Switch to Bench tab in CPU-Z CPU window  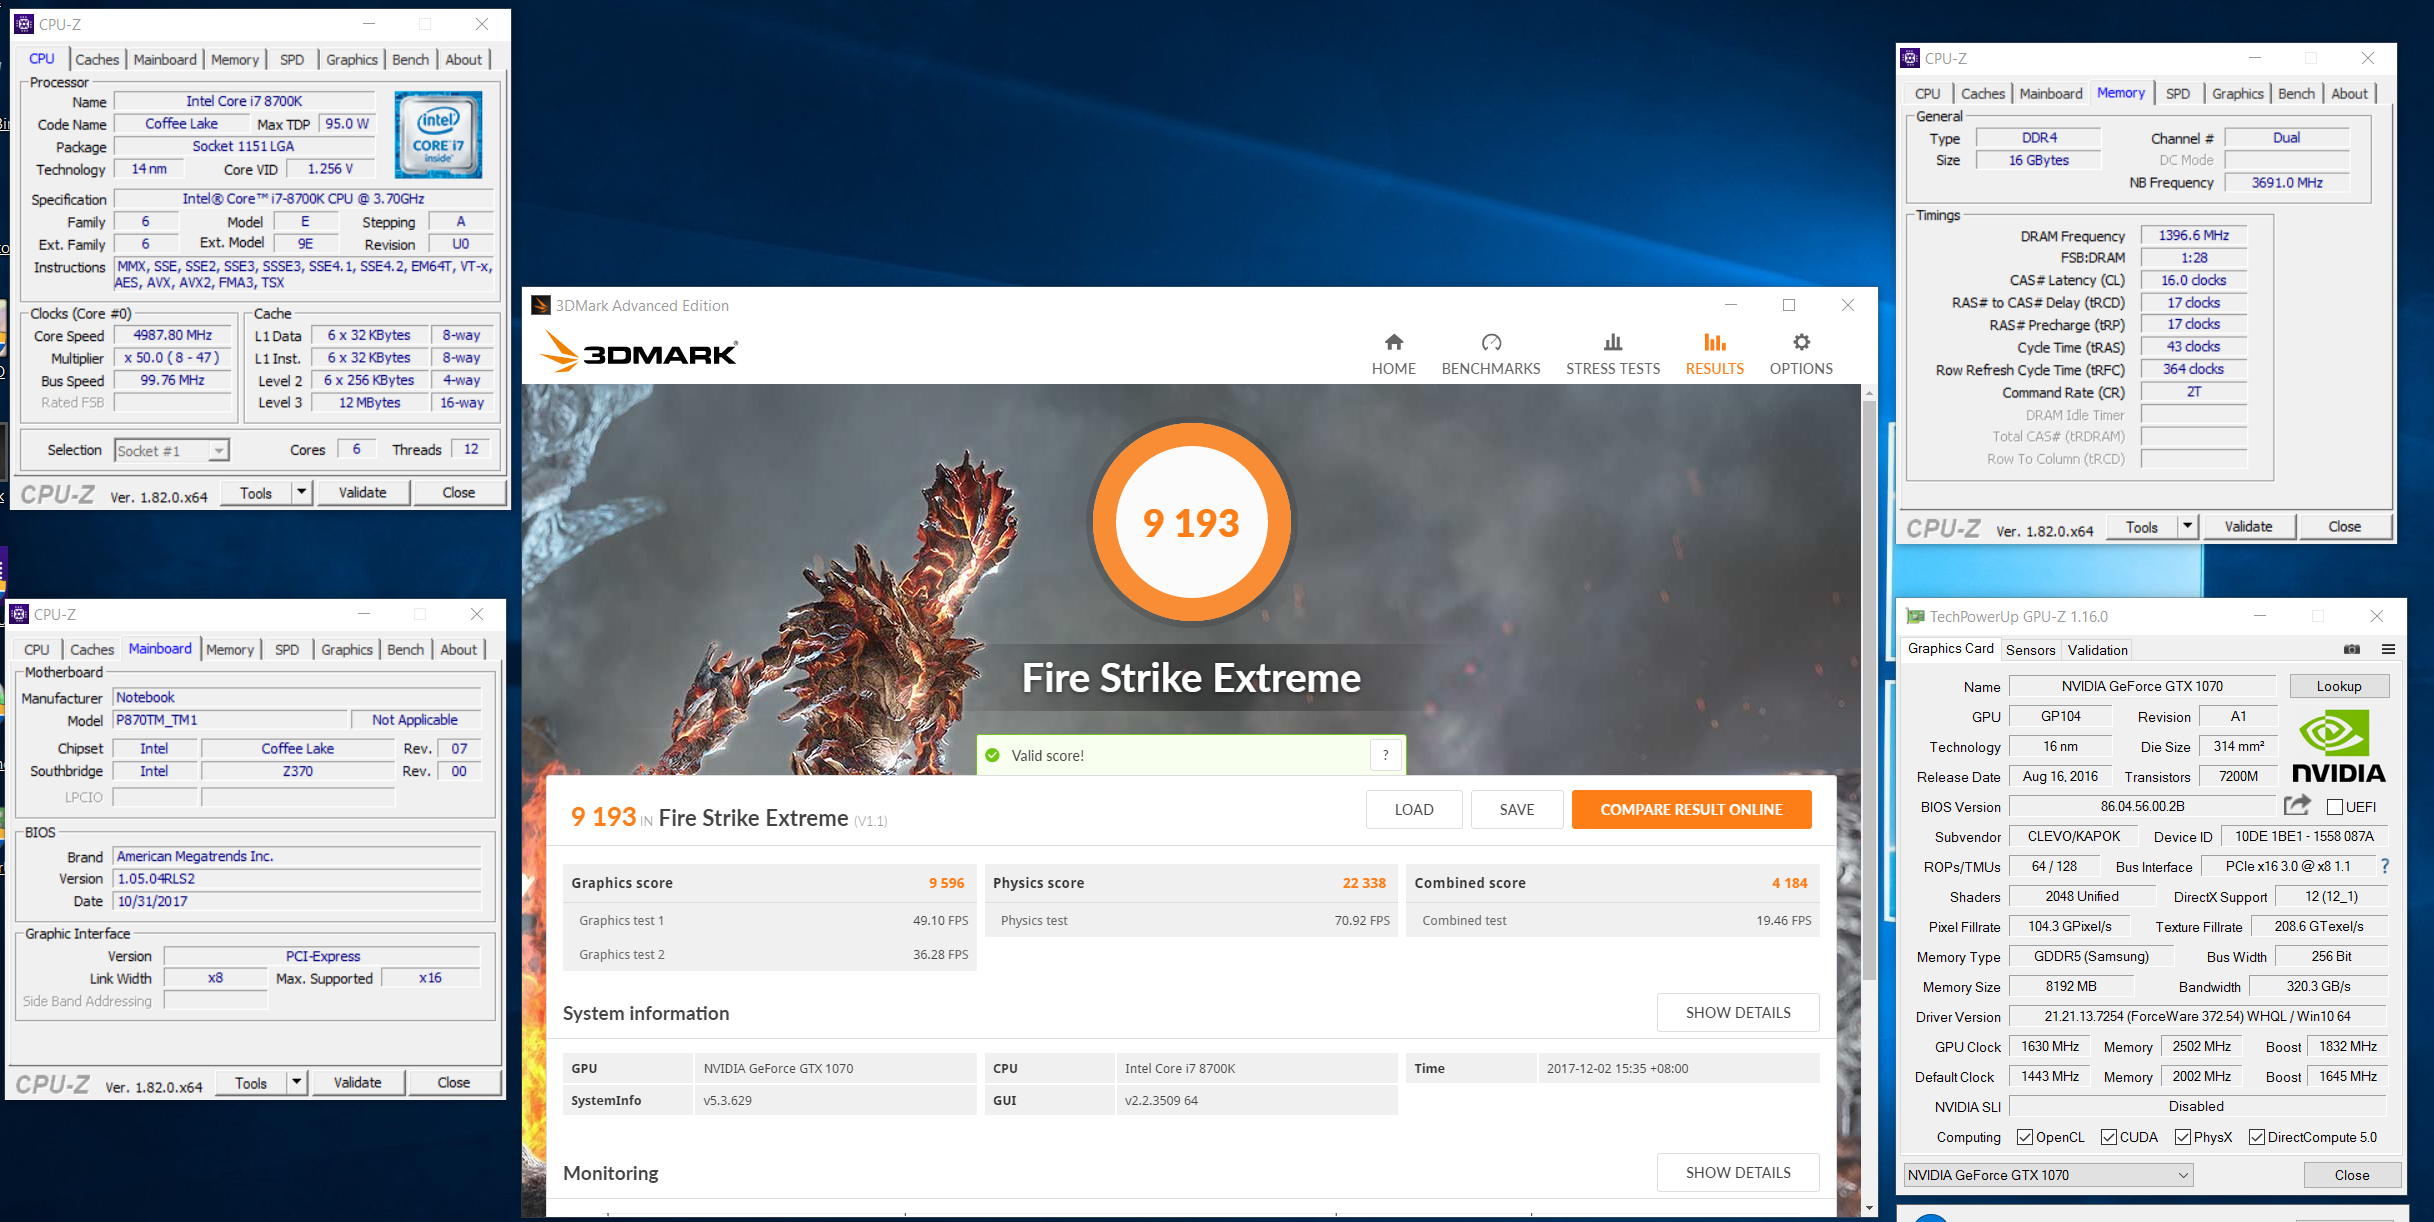pos(410,59)
